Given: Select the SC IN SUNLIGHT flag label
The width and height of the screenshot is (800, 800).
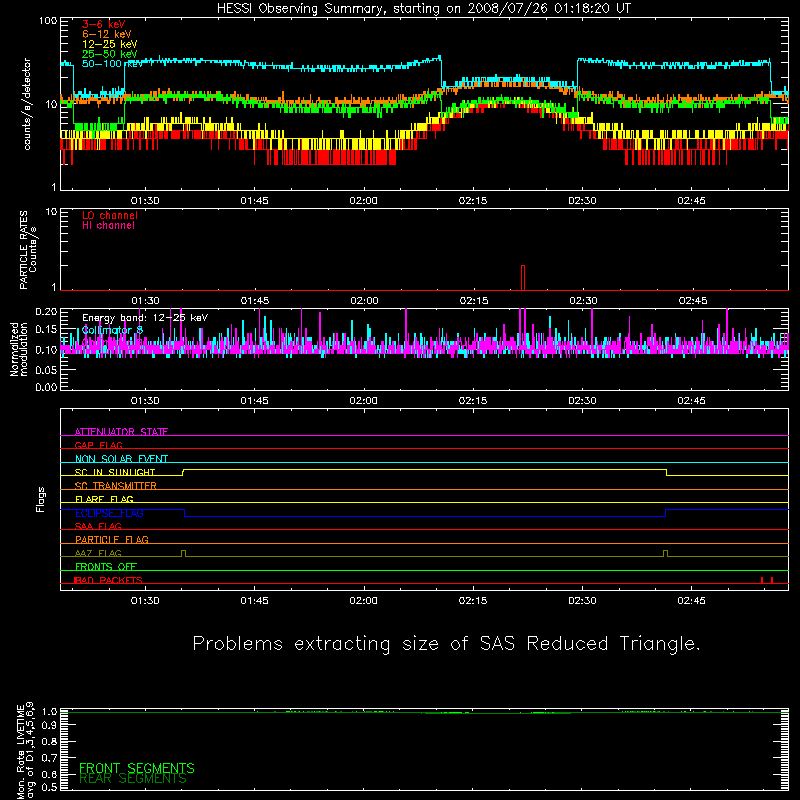Looking at the screenshot, I should point(115,472).
